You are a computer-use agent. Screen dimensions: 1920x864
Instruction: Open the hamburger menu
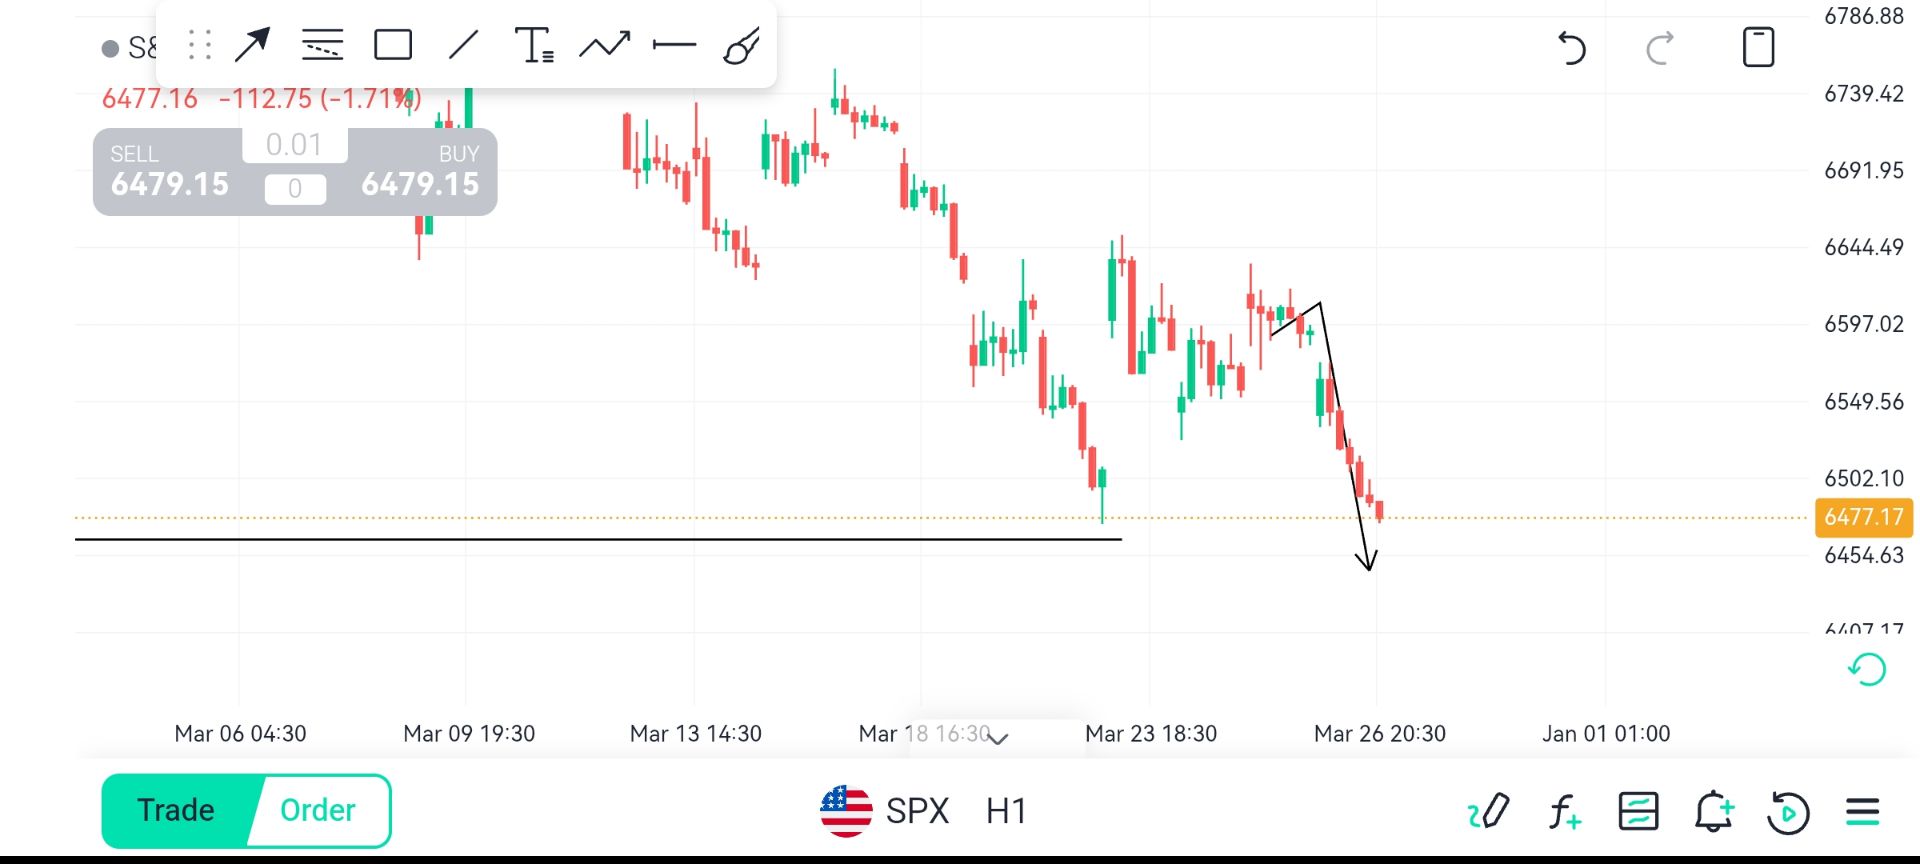(x=1863, y=811)
